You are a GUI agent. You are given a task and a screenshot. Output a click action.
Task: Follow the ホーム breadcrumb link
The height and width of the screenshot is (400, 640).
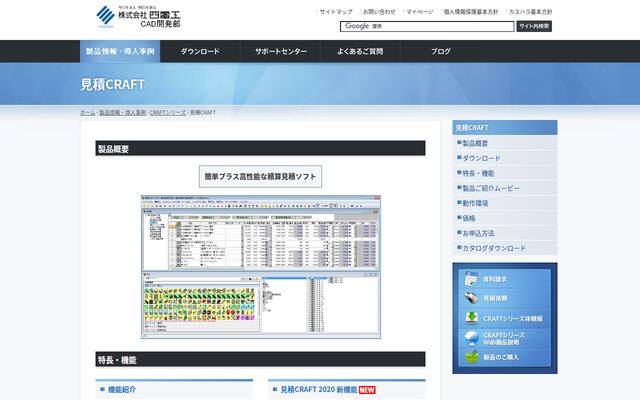click(87, 112)
